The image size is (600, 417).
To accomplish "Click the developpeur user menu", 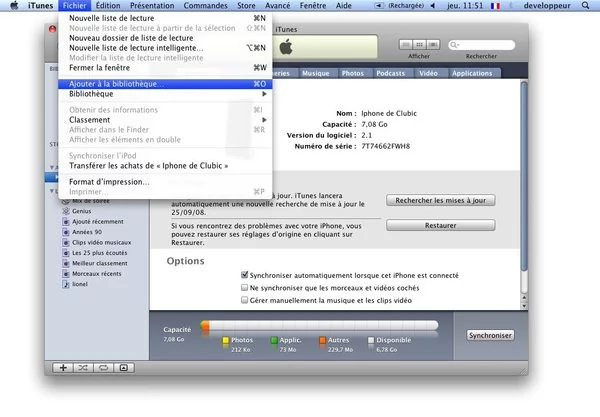I will tap(547, 5).
